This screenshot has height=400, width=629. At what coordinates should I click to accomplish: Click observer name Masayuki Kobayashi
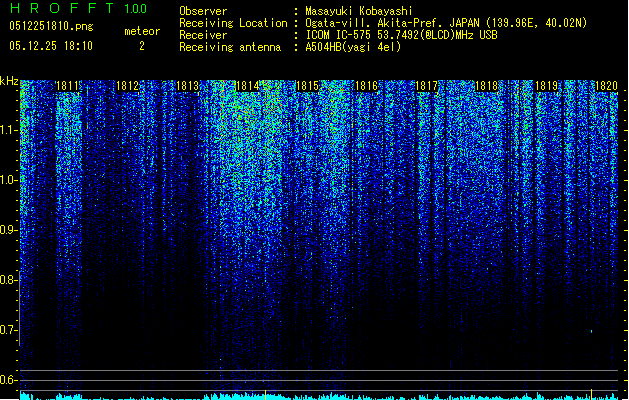click(x=359, y=11)
